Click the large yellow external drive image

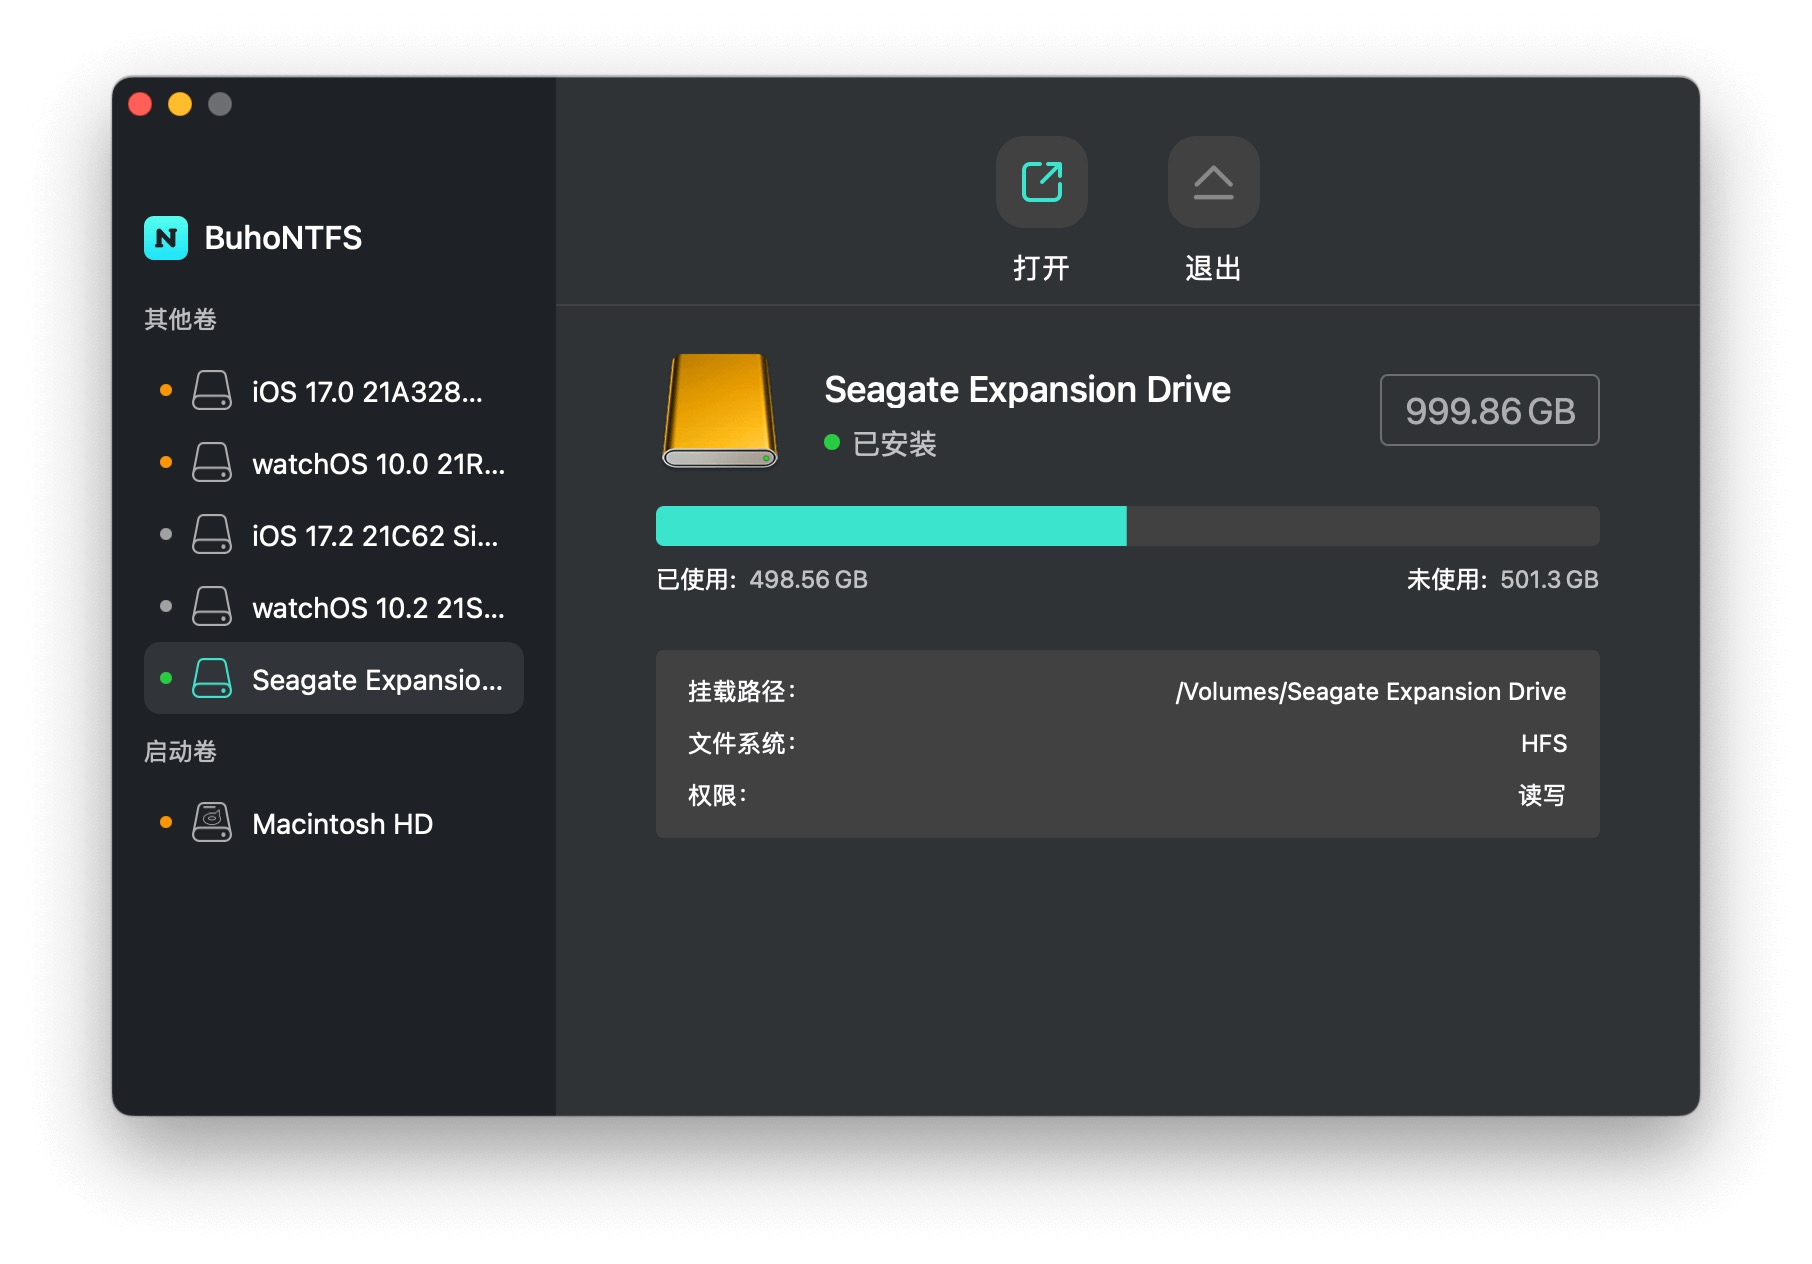point(720,410)
